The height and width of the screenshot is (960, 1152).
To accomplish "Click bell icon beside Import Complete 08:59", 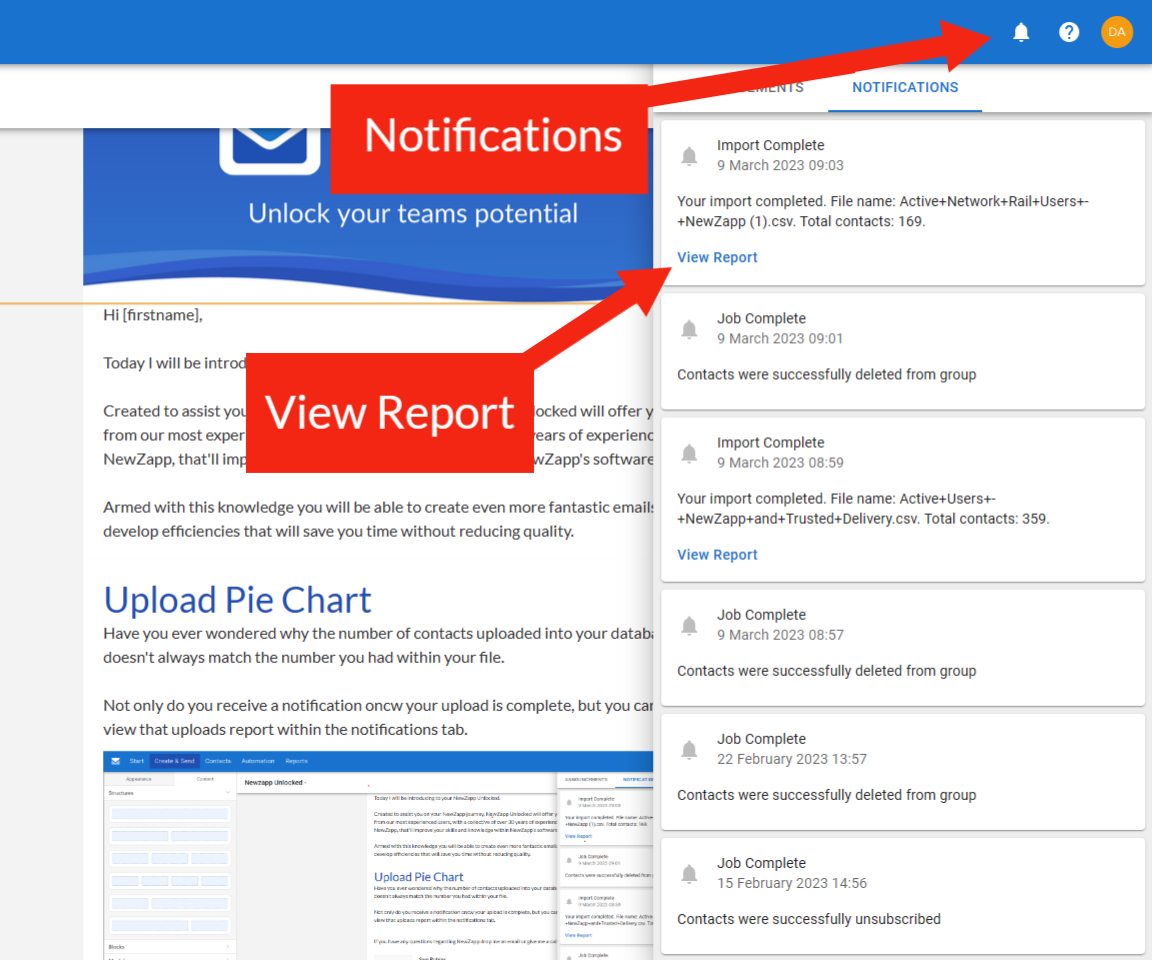I will tap(689, 453).
